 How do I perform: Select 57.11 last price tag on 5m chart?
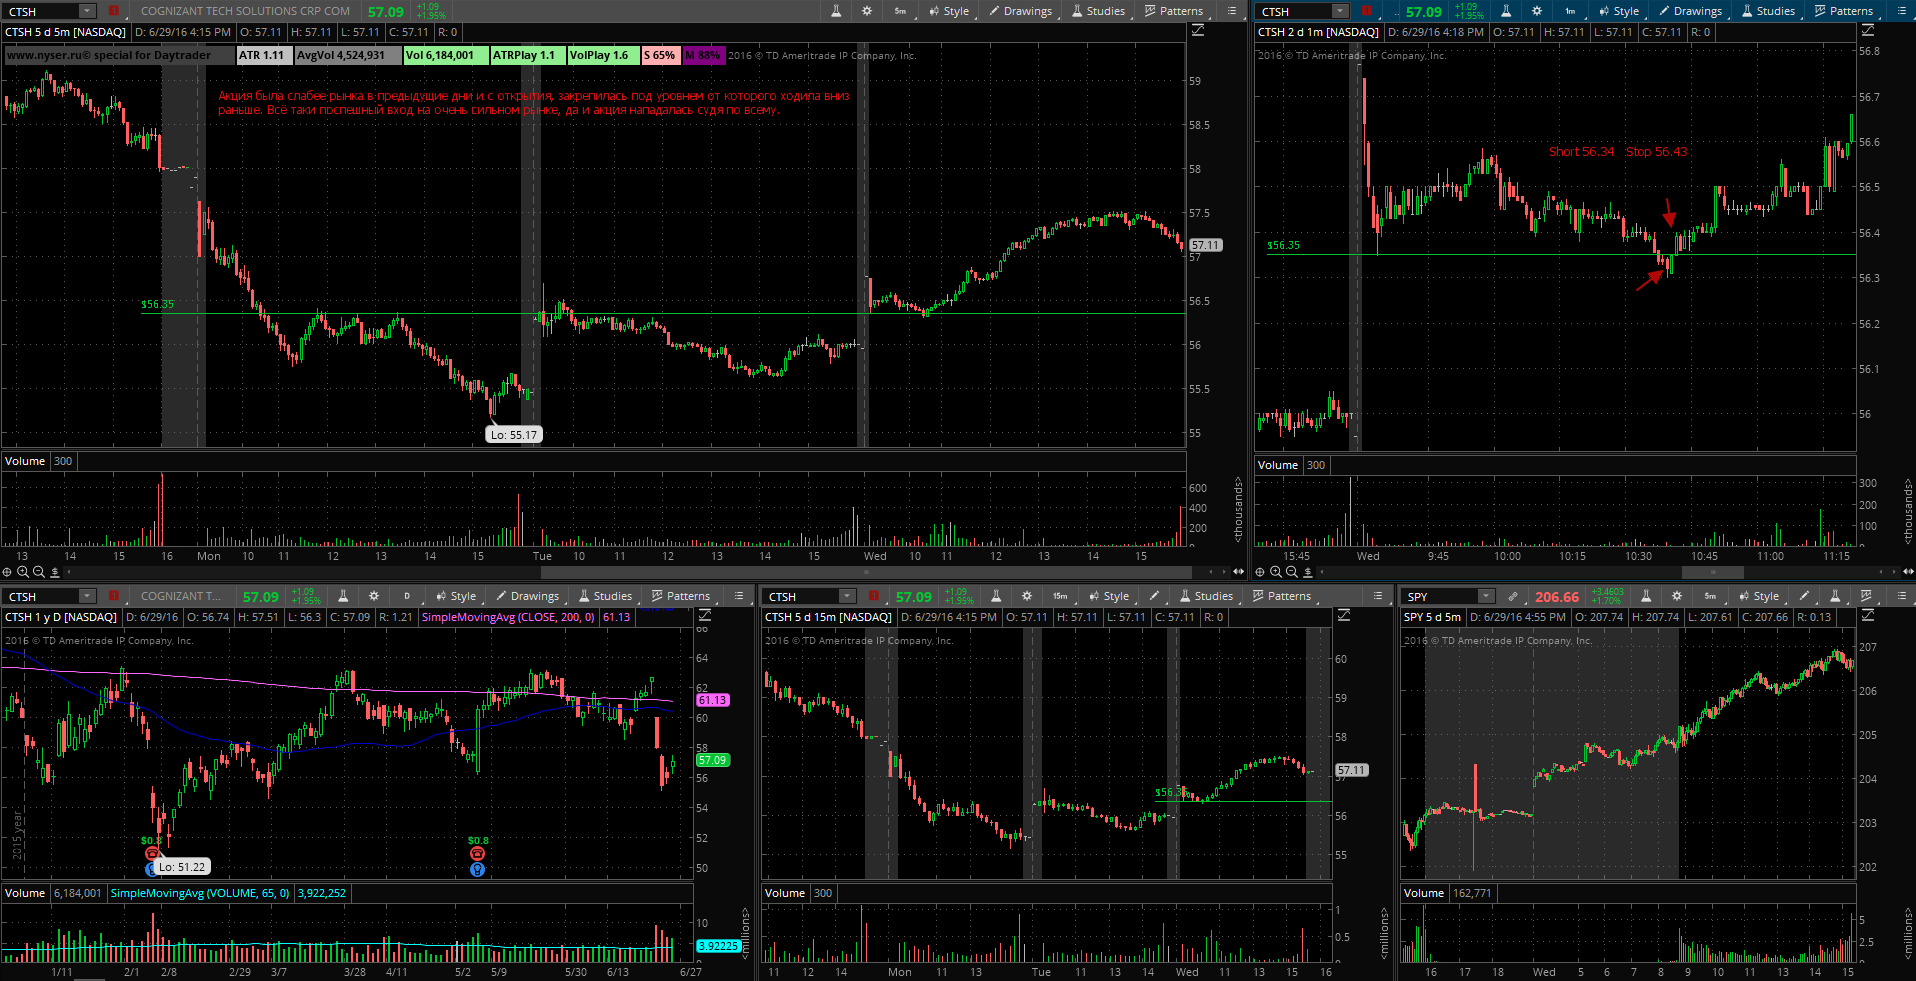pyautogui.click(x=1206, y=245)
